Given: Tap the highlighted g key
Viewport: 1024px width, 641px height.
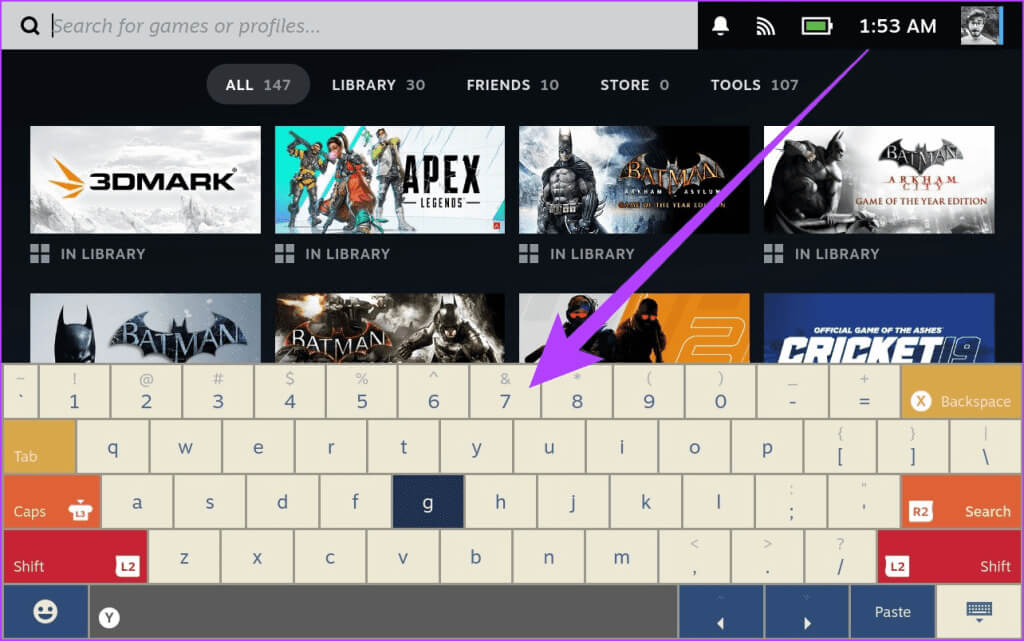Looking at the screenshot, I should (x=428, y=501).
